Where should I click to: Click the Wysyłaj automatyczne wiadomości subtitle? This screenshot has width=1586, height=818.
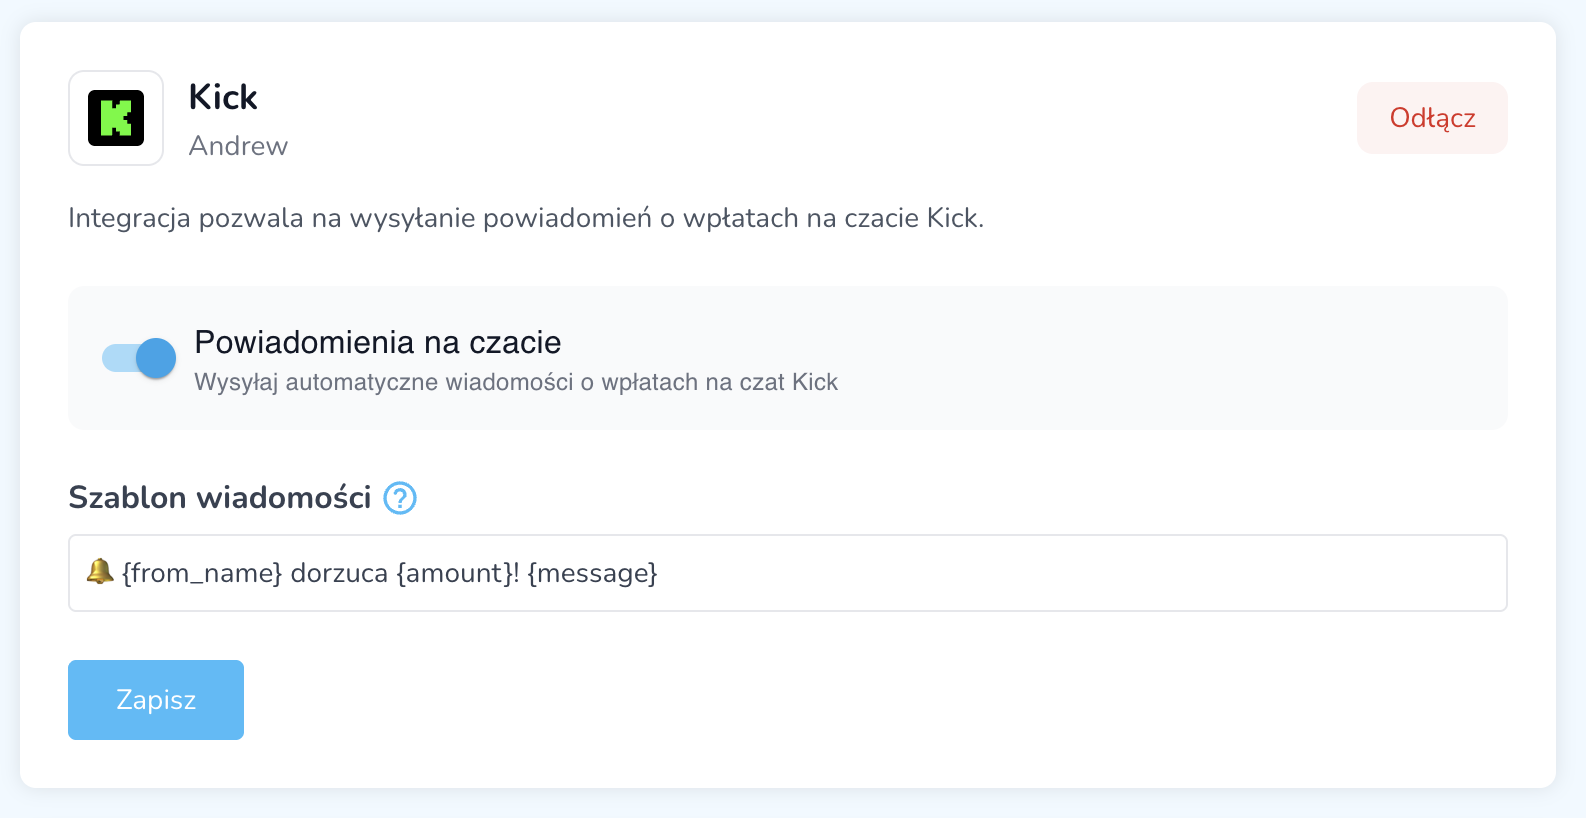pyautogui.click(x=515, y=382)
